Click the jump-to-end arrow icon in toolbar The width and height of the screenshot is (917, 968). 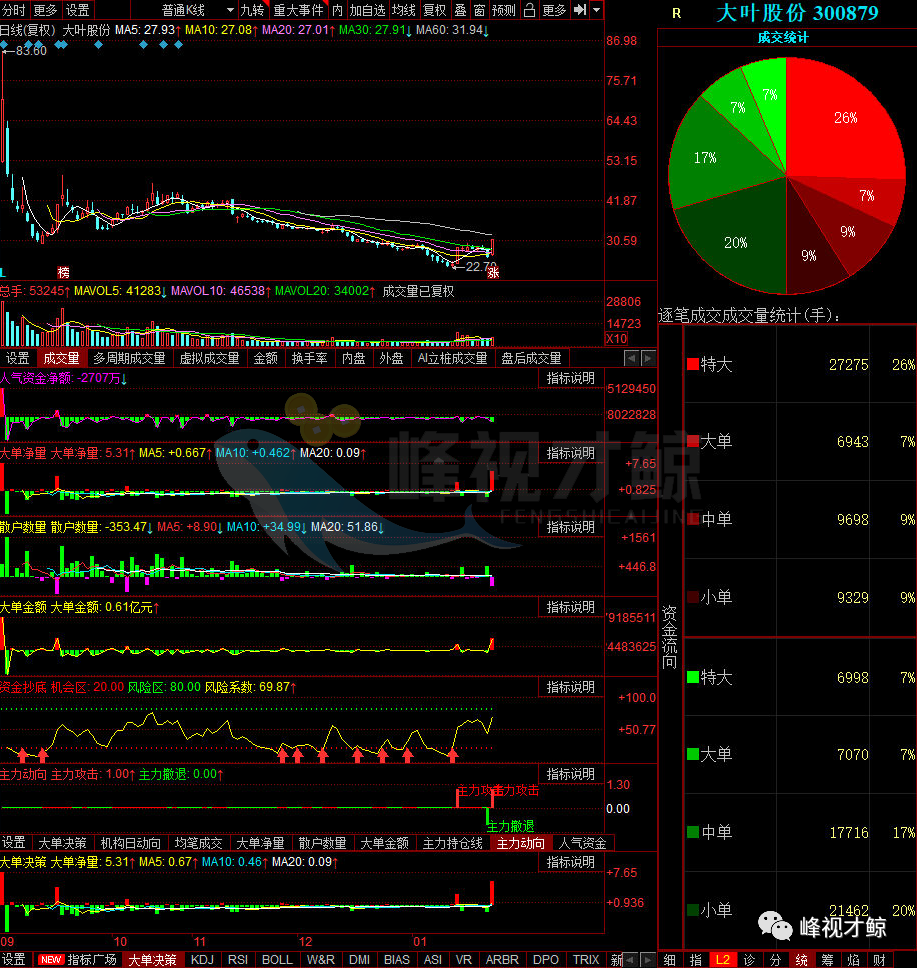(580, 10)
